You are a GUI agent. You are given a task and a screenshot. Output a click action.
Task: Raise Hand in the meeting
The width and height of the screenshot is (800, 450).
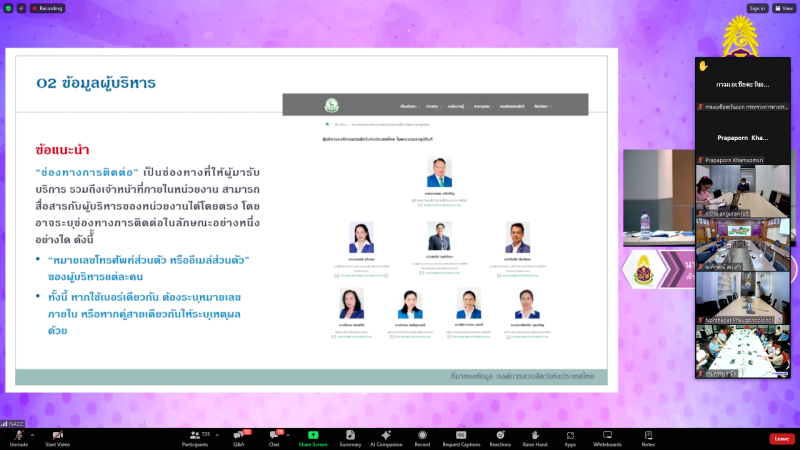535,437
